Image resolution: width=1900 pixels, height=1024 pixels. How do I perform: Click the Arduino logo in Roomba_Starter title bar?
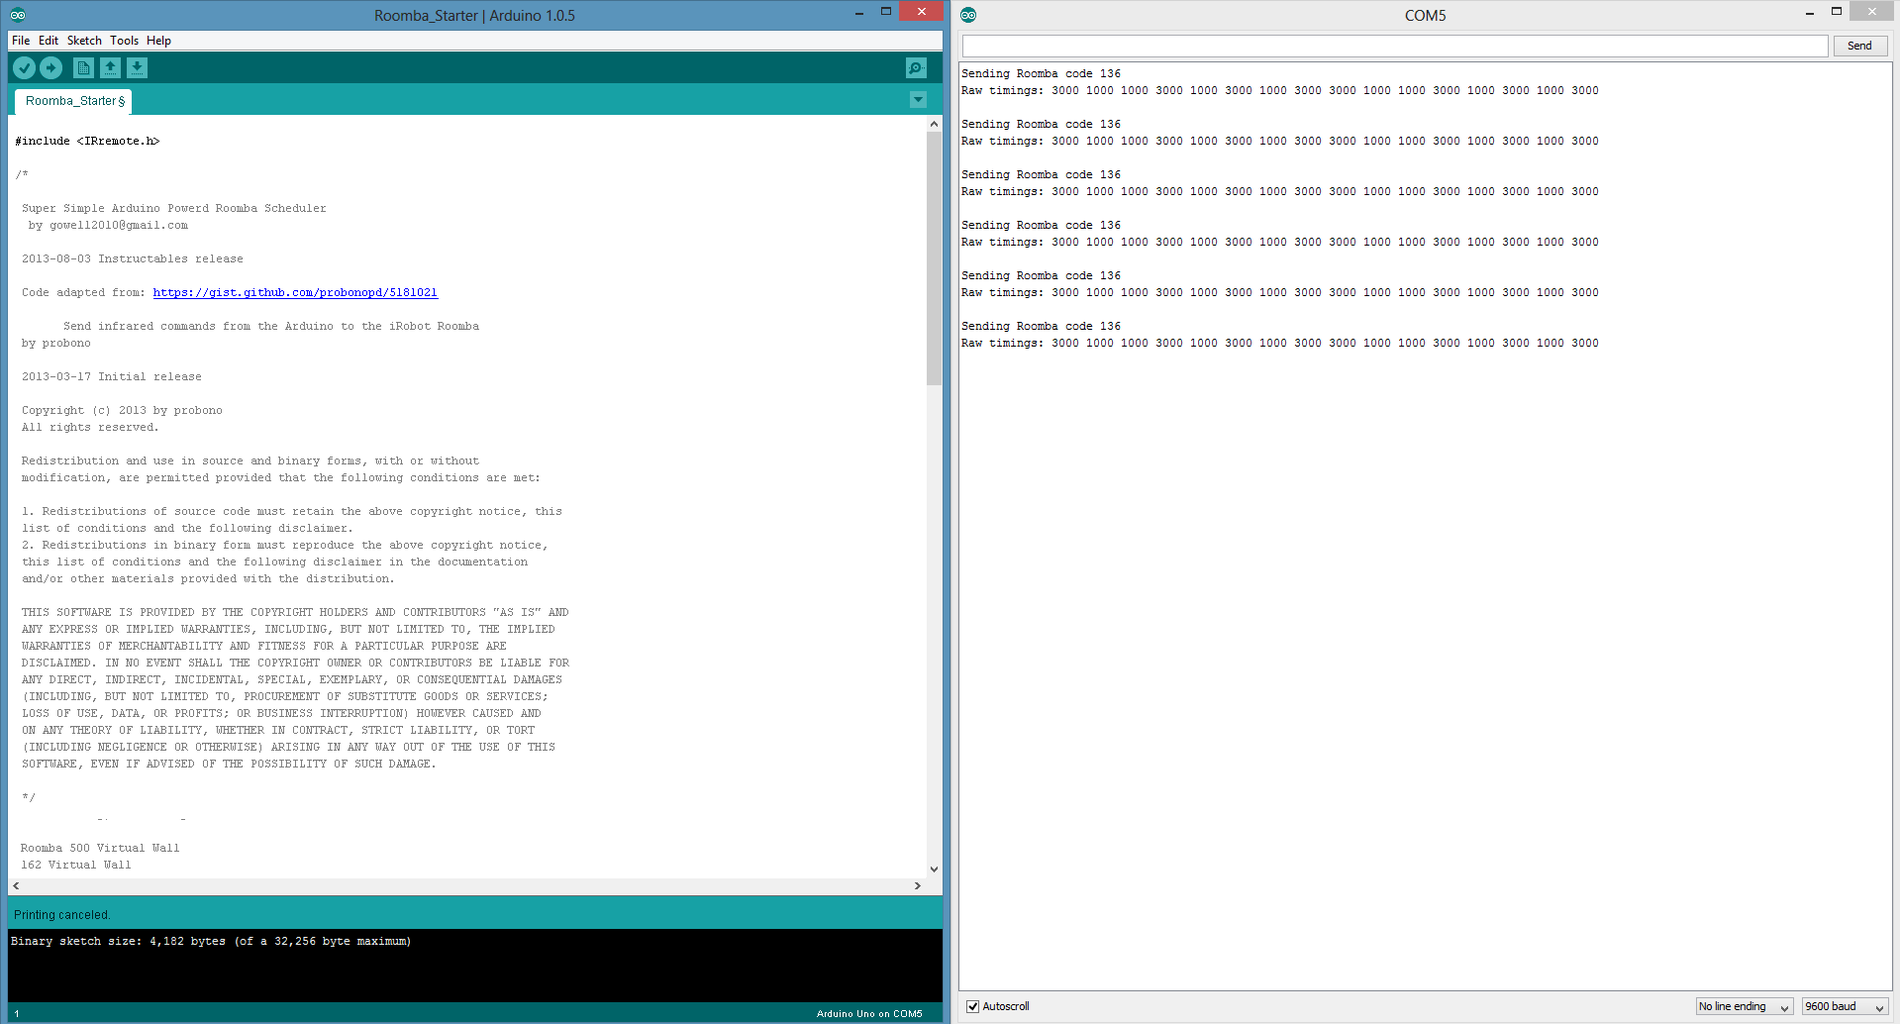coord(18,15)
